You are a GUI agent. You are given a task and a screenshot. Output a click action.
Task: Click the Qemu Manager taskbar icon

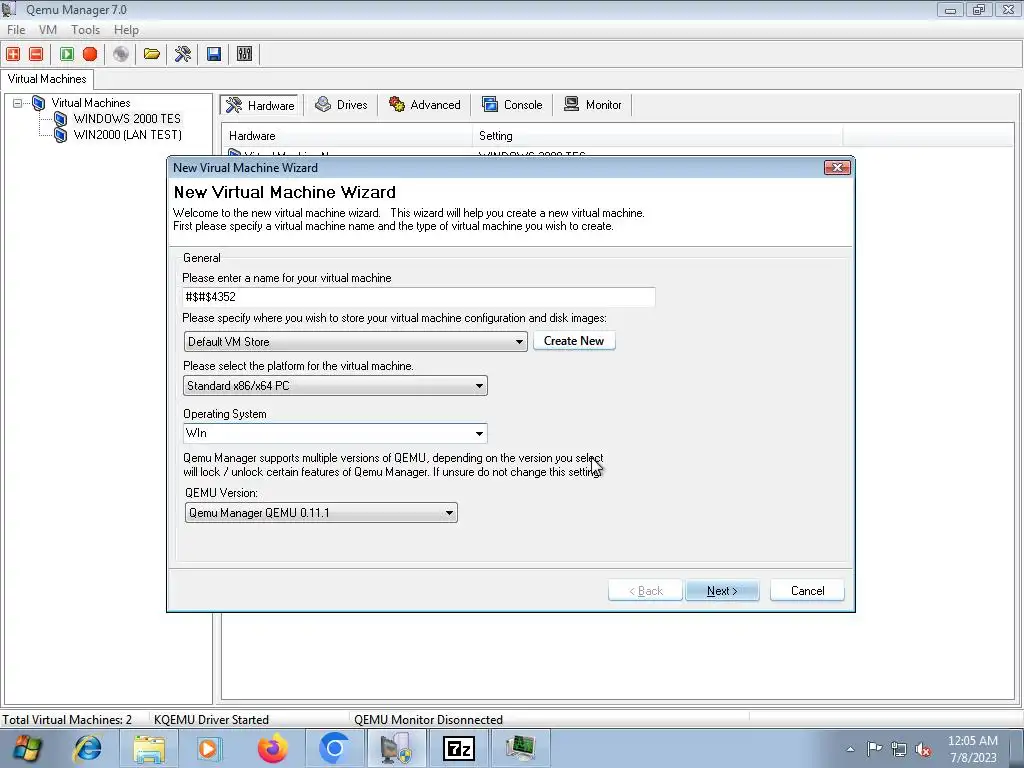pyautogui.click(x=396, y=748)
